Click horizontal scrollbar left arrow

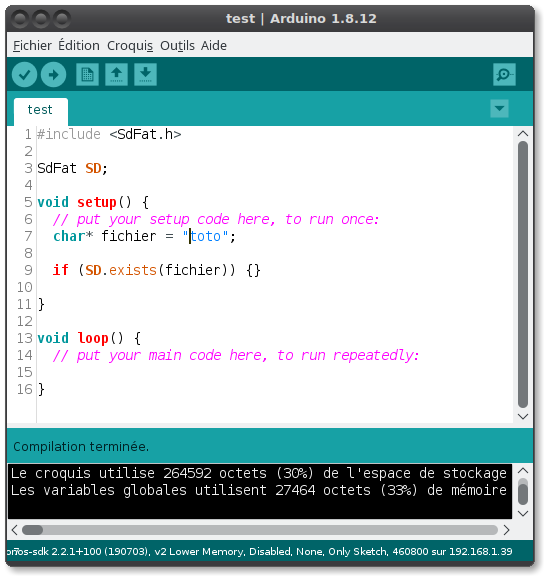pos(15,530)
